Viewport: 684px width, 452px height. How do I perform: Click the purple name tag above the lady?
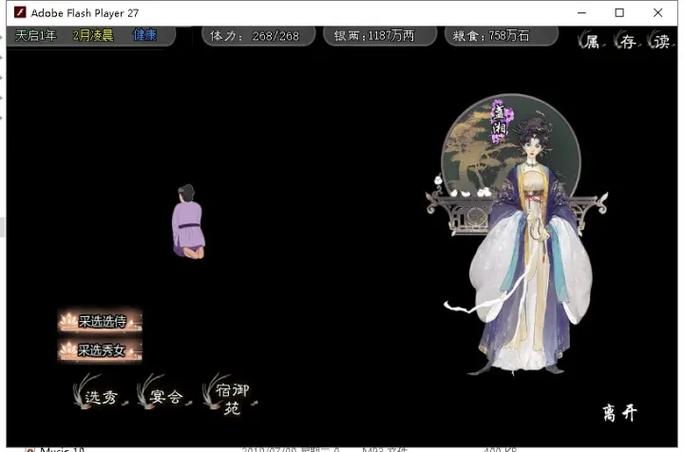point(498,120)
